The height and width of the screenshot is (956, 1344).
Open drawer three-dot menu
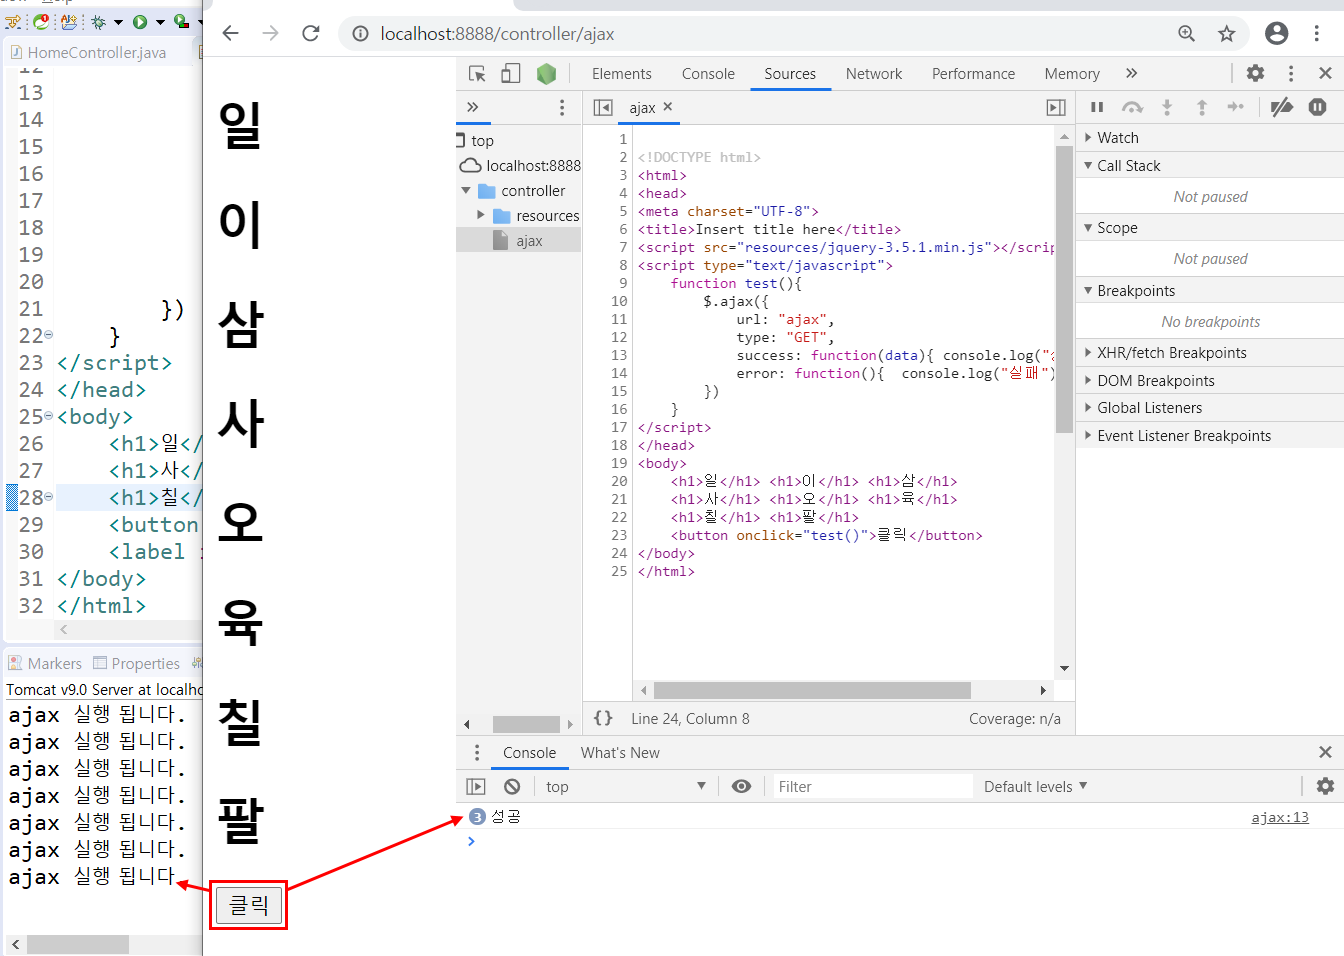tap(477, 752)
